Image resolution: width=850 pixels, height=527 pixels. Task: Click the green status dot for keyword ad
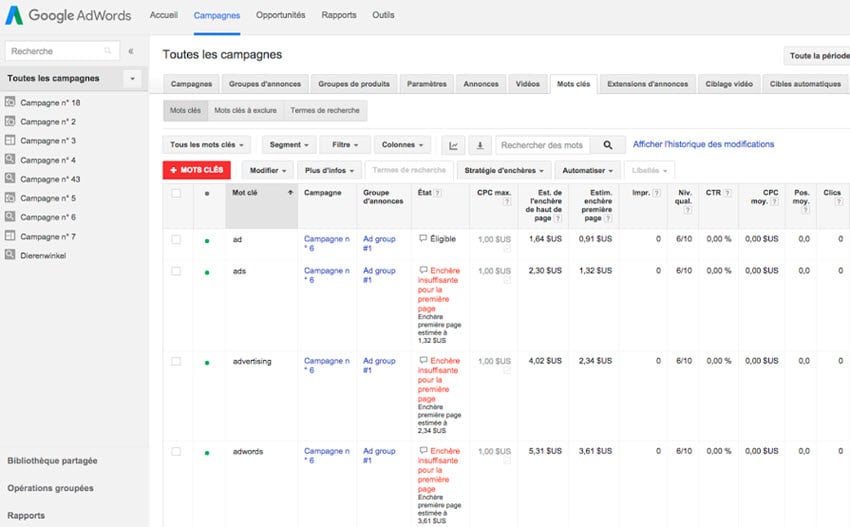click(x=207, y=241)
